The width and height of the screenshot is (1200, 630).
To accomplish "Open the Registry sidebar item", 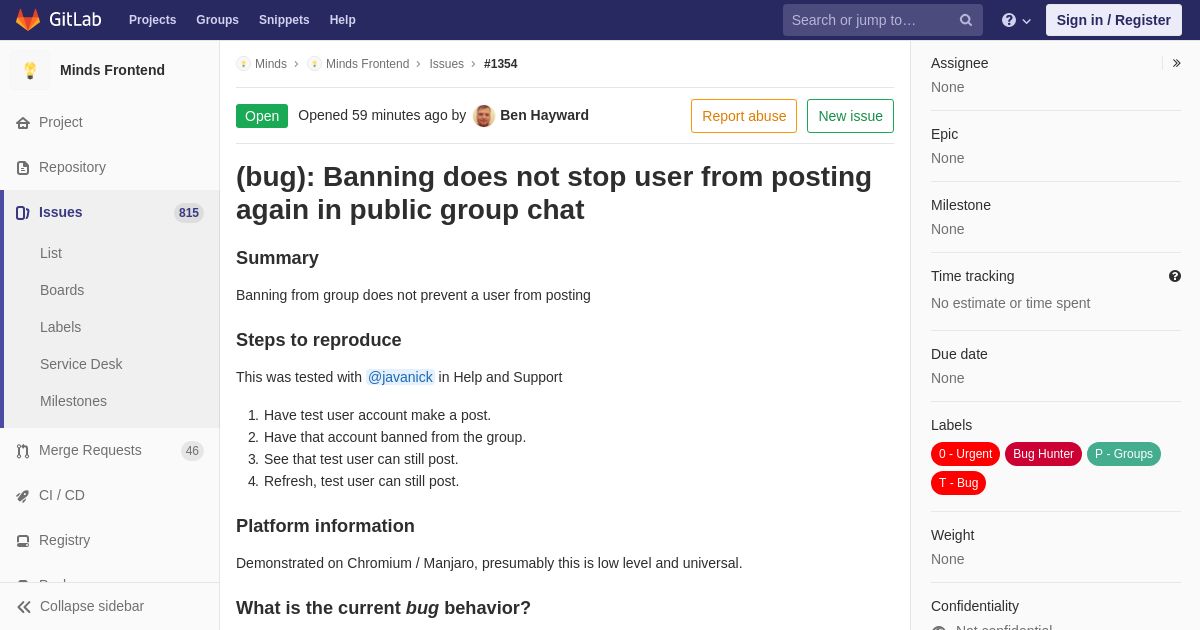I will coord(110,540).
